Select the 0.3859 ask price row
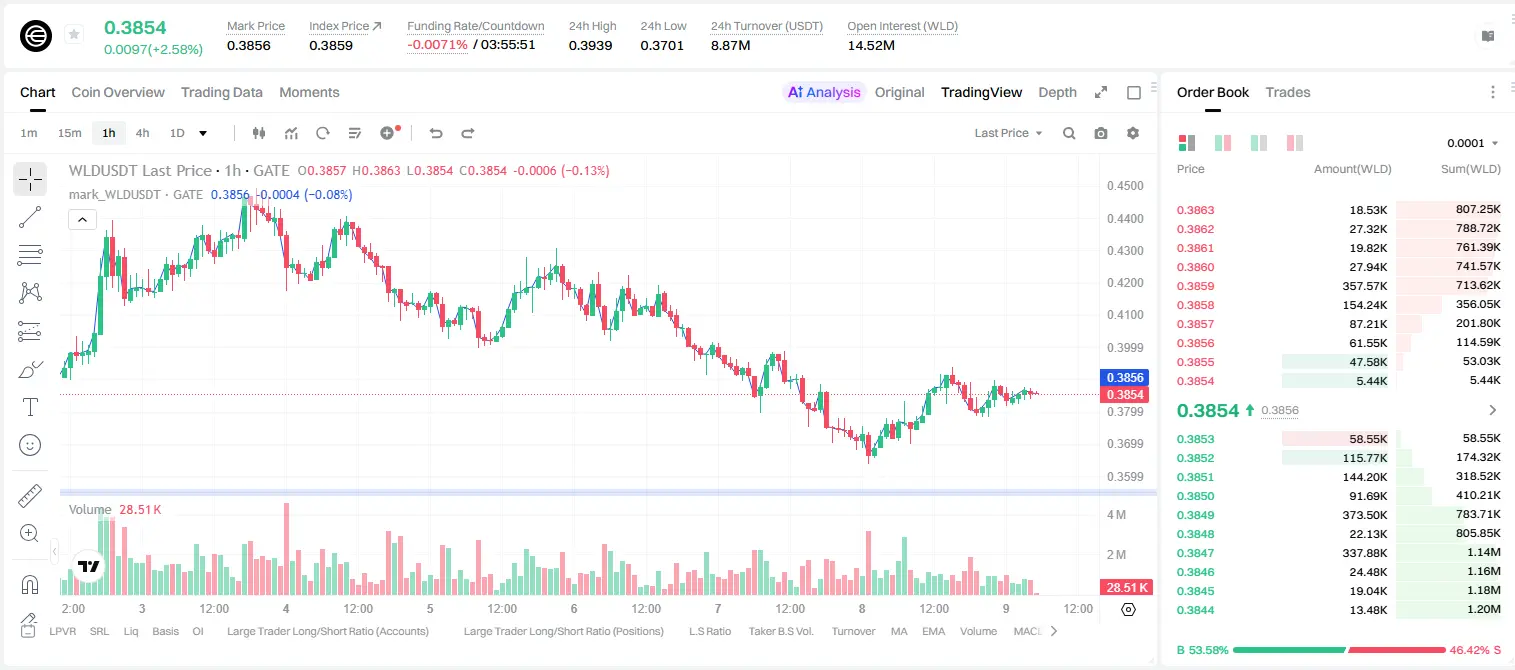 point(1338,286)
